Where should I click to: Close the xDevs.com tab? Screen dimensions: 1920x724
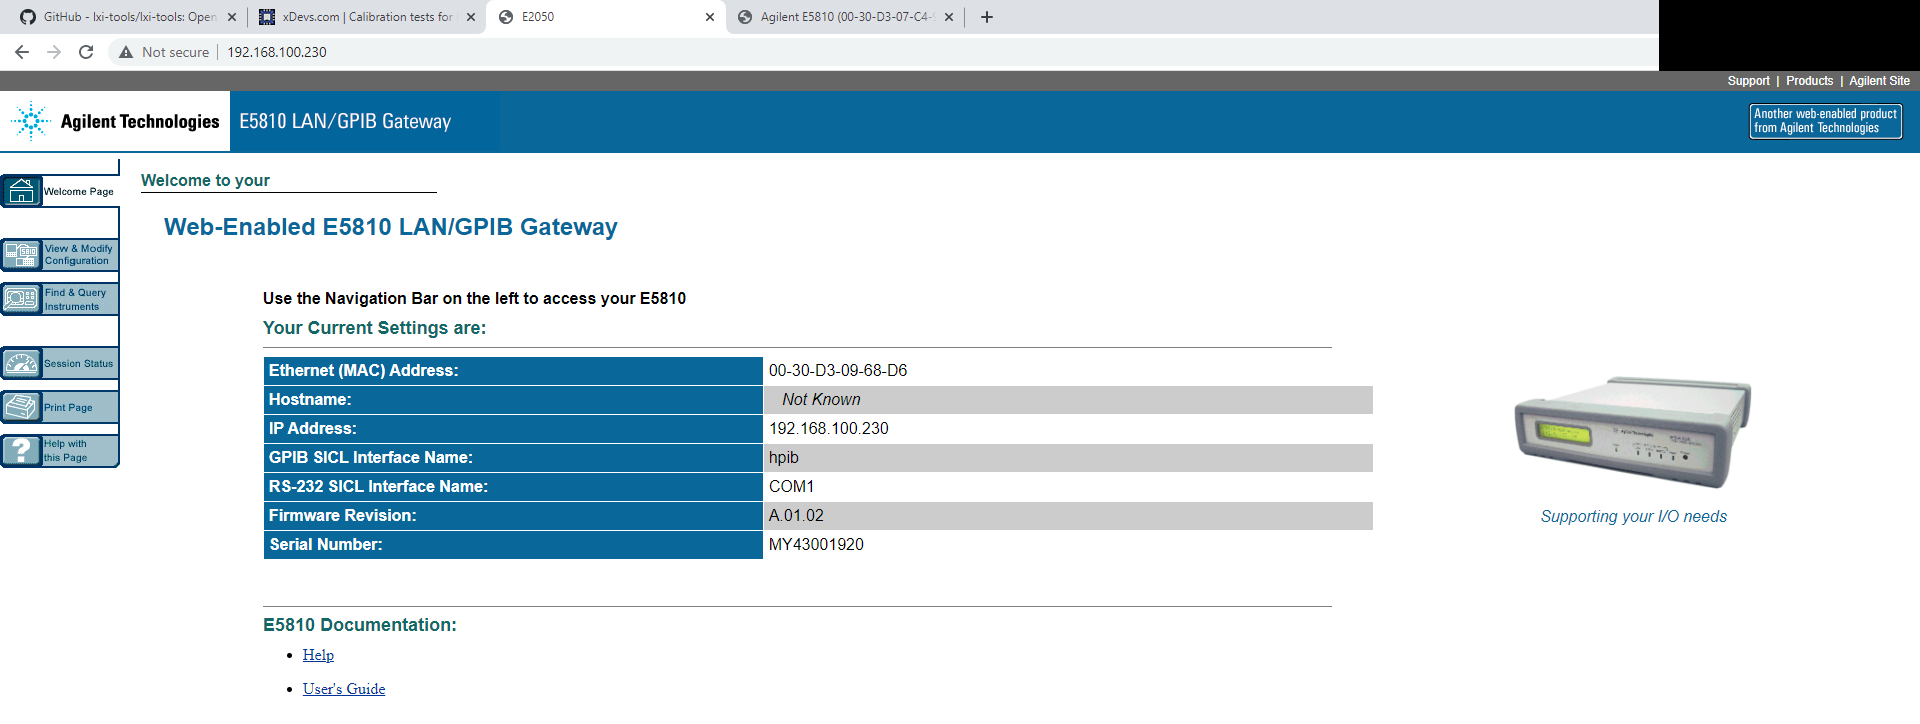click(471, 17)
